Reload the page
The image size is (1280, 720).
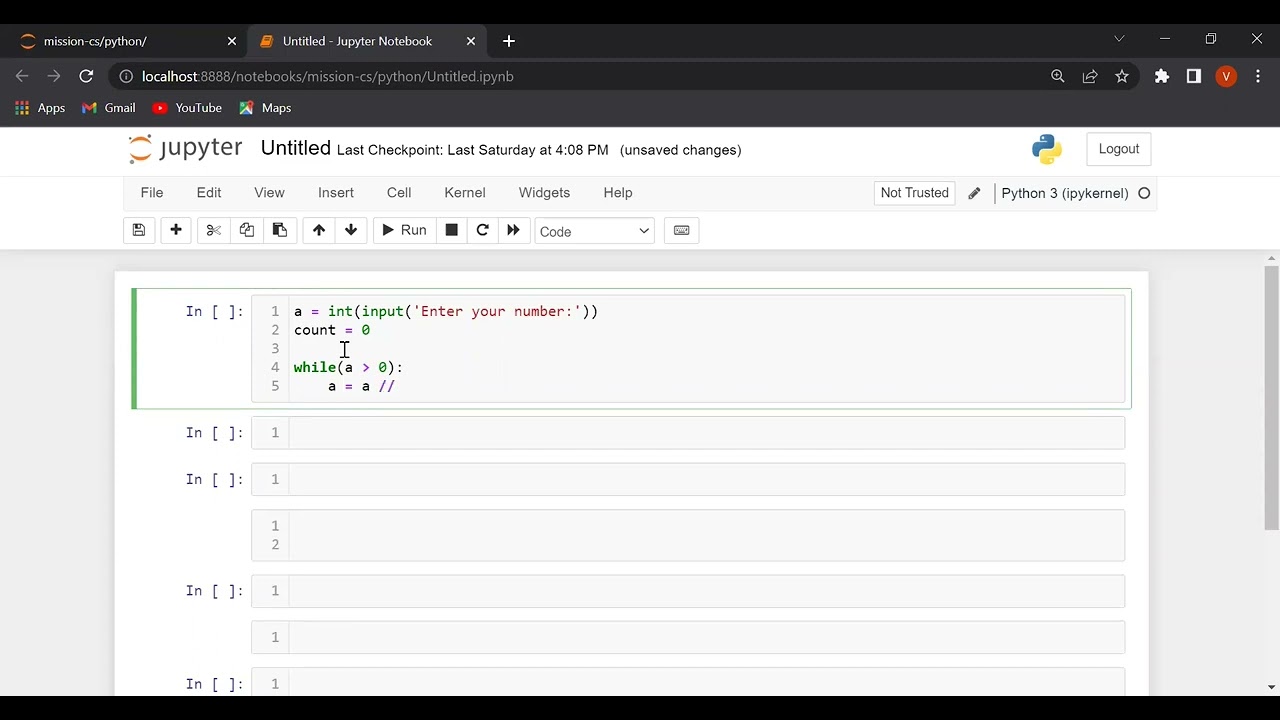86,76
